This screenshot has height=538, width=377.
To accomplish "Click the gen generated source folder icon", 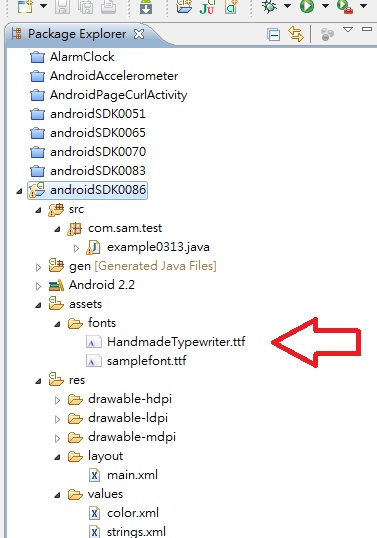I will coord(56,266).
